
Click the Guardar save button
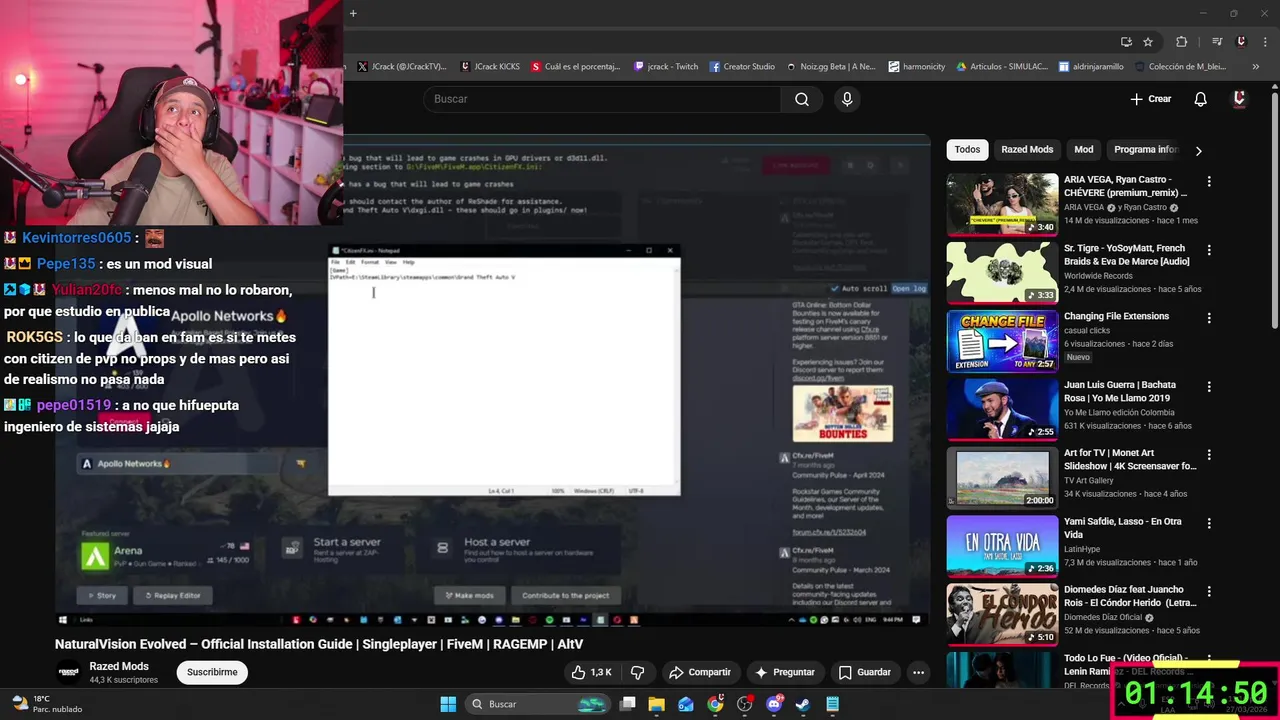865,672
